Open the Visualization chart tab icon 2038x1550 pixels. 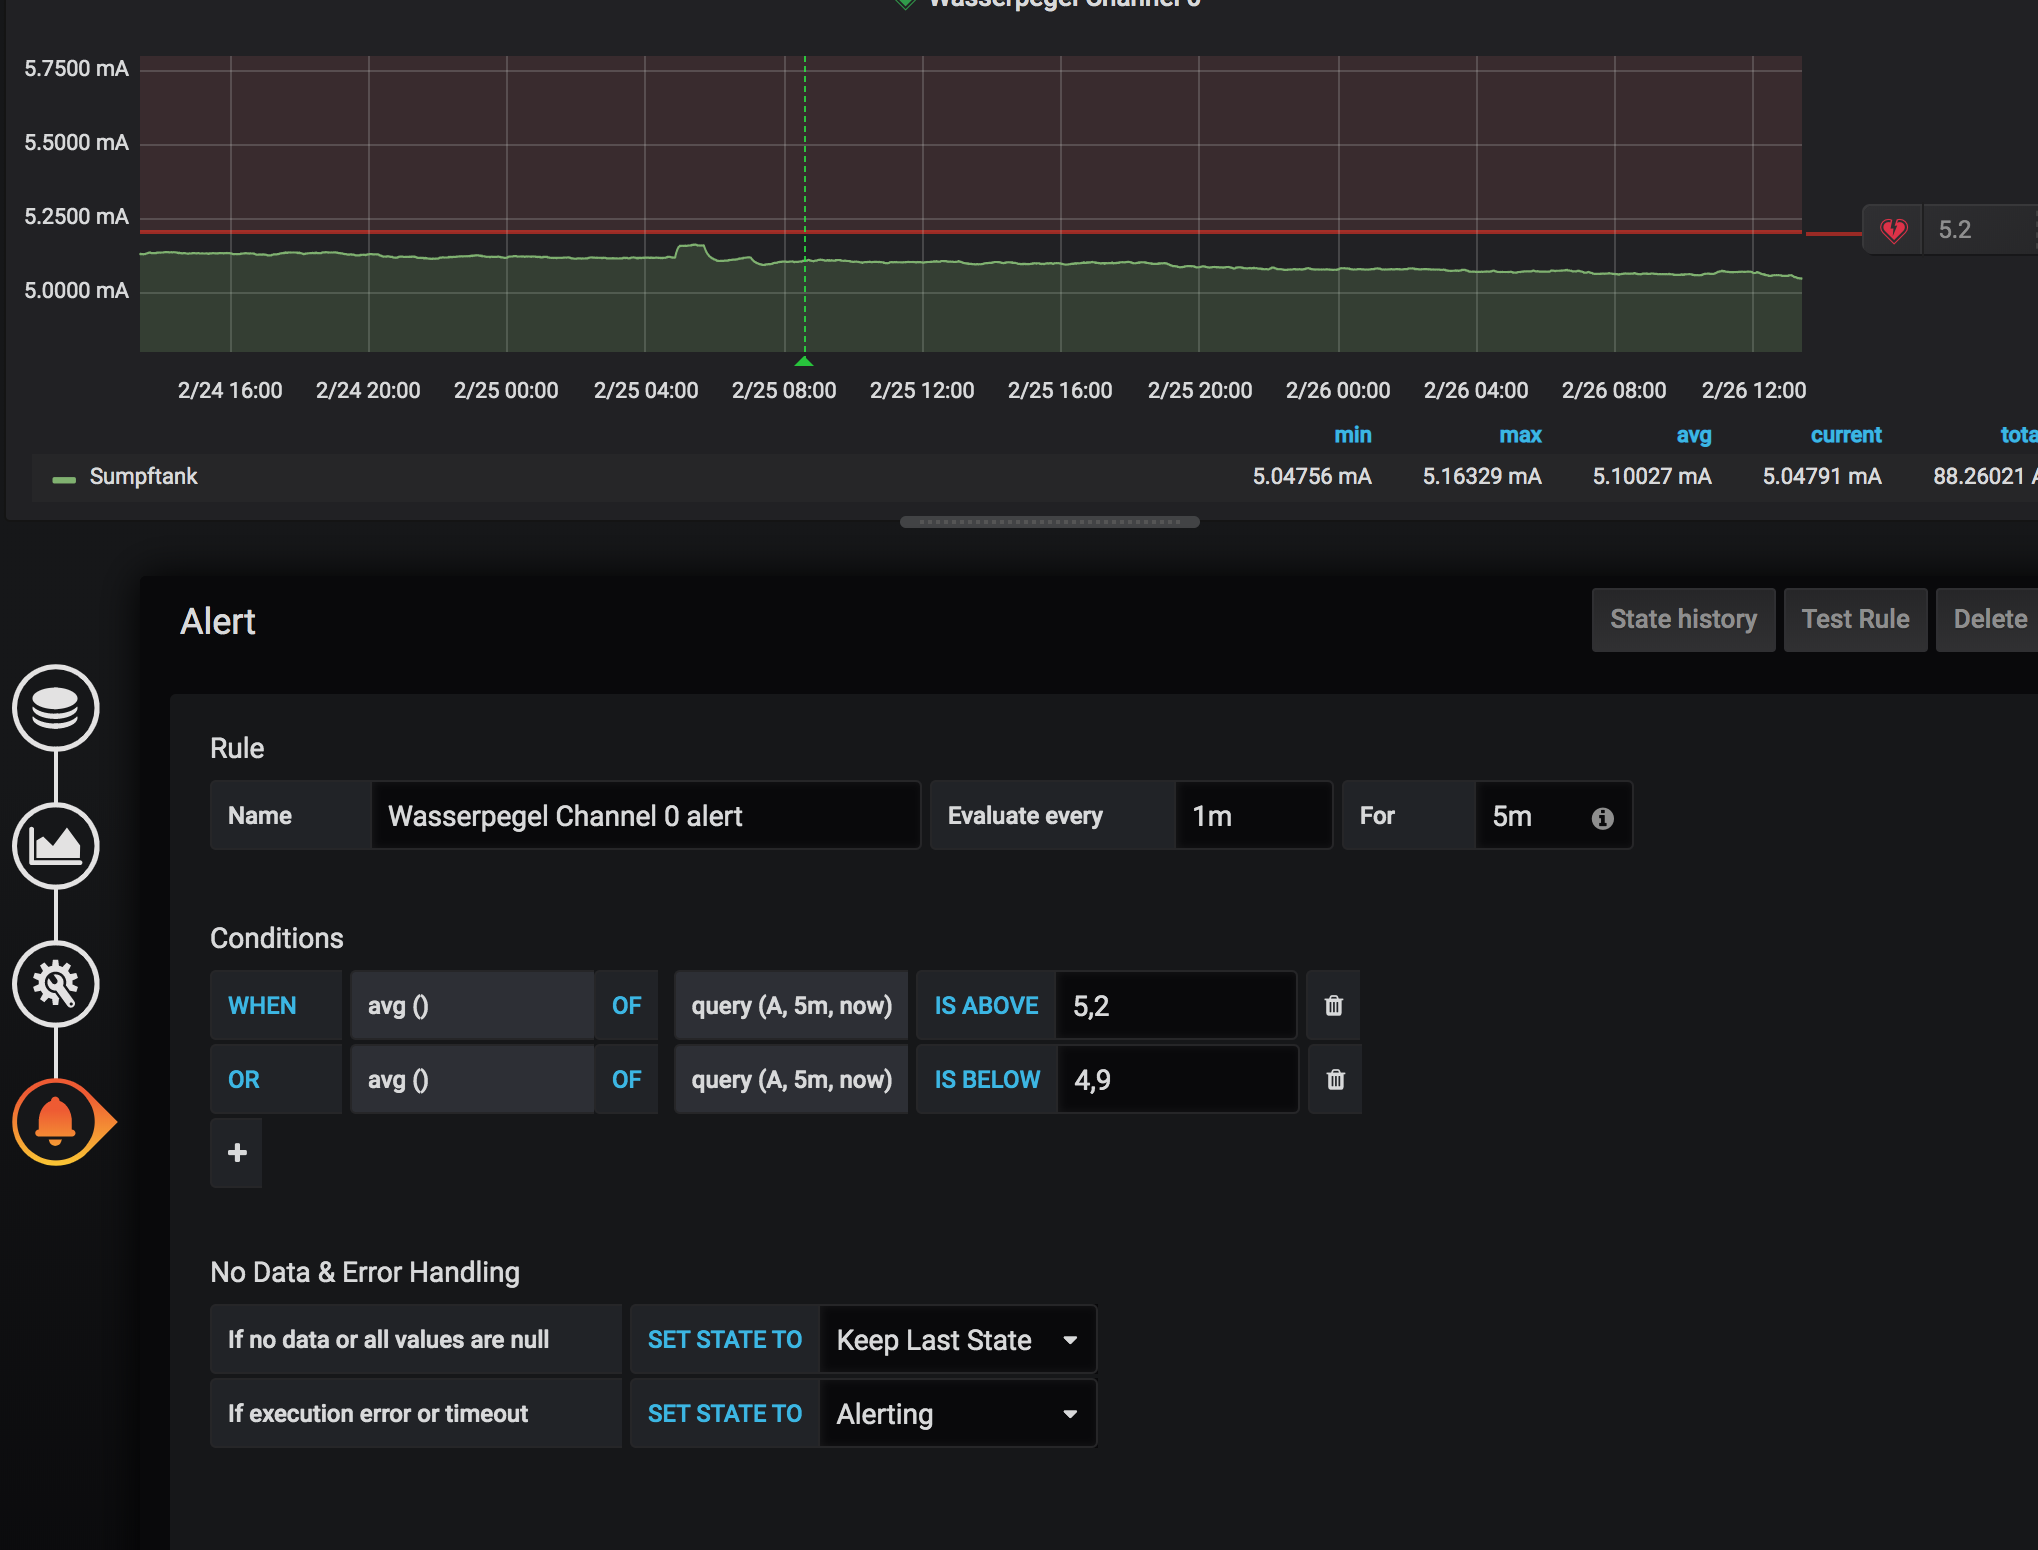pos(56,846)
